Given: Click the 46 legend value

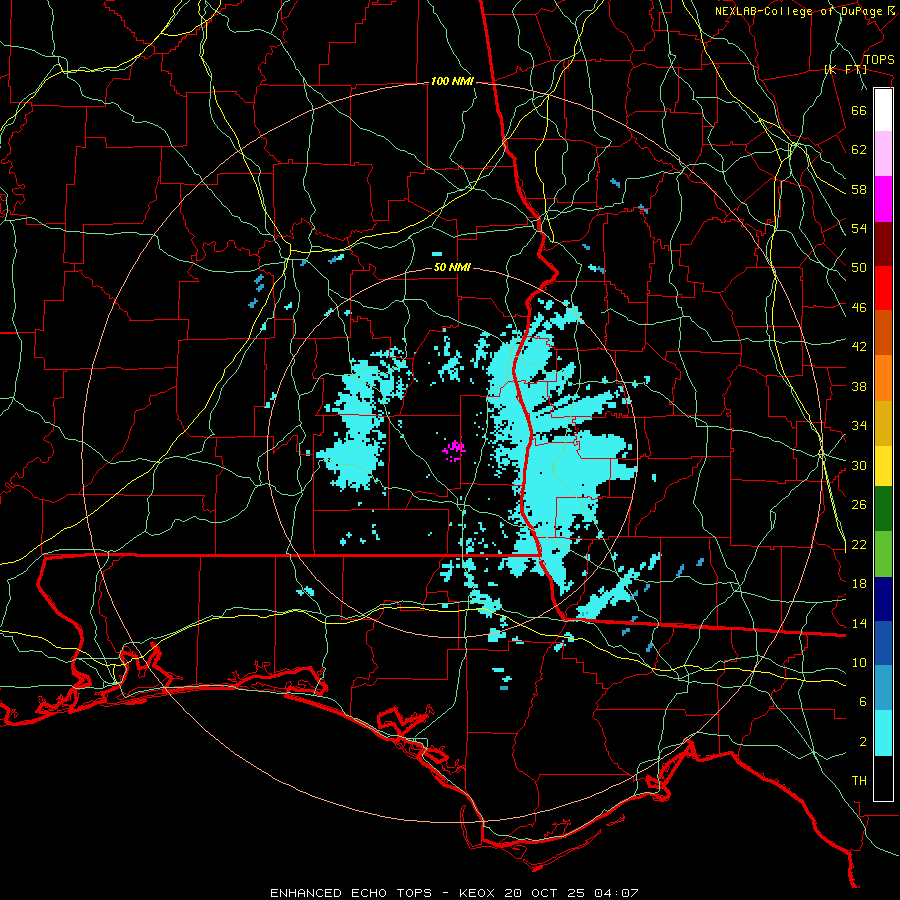Looking at the screenshot, I should tap(859, 308).
